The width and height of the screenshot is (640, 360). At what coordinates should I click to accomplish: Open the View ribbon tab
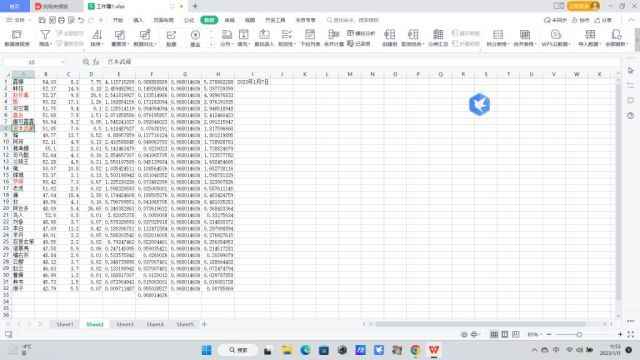click(x=250, y=20)
